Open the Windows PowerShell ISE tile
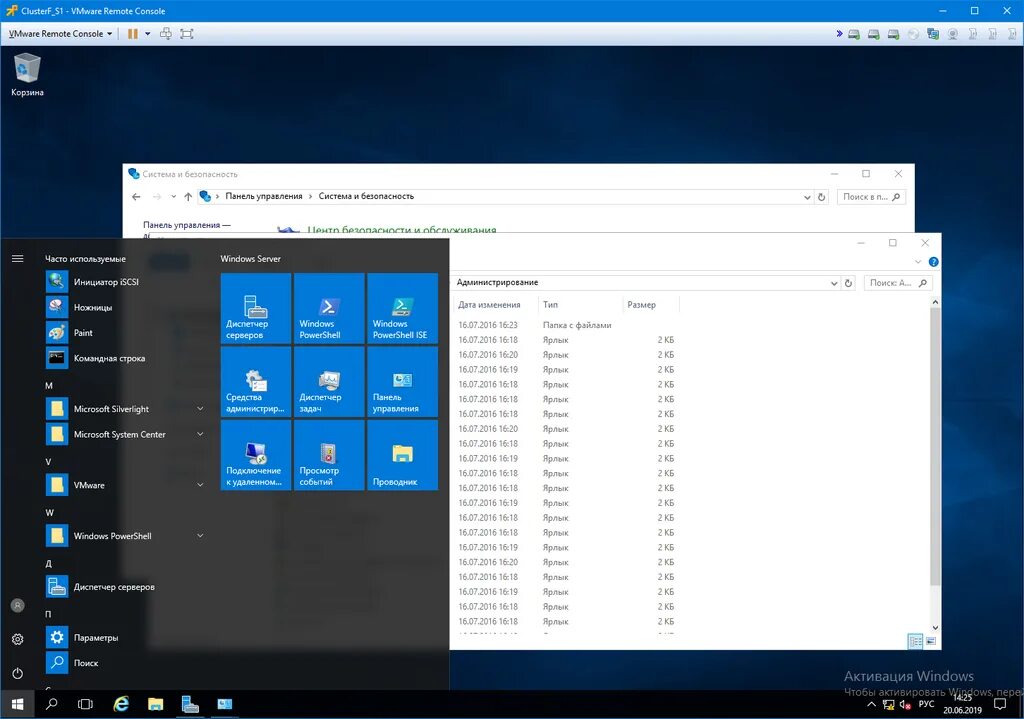The height and width of the screenshot is (719, 1024). [402, 308]
